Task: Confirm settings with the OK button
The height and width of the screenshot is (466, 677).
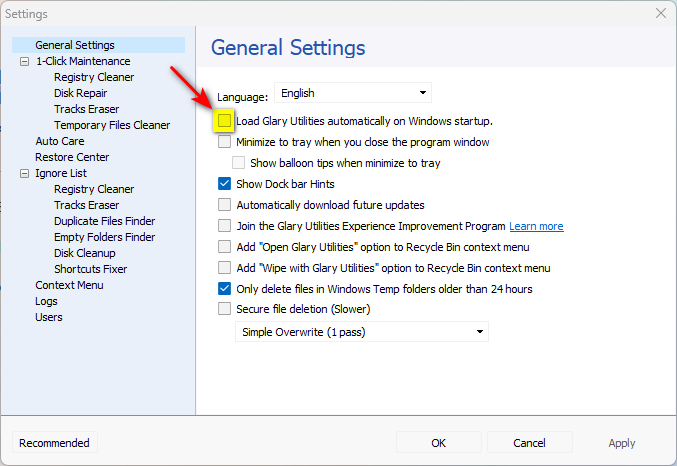Action: (439, 443)
